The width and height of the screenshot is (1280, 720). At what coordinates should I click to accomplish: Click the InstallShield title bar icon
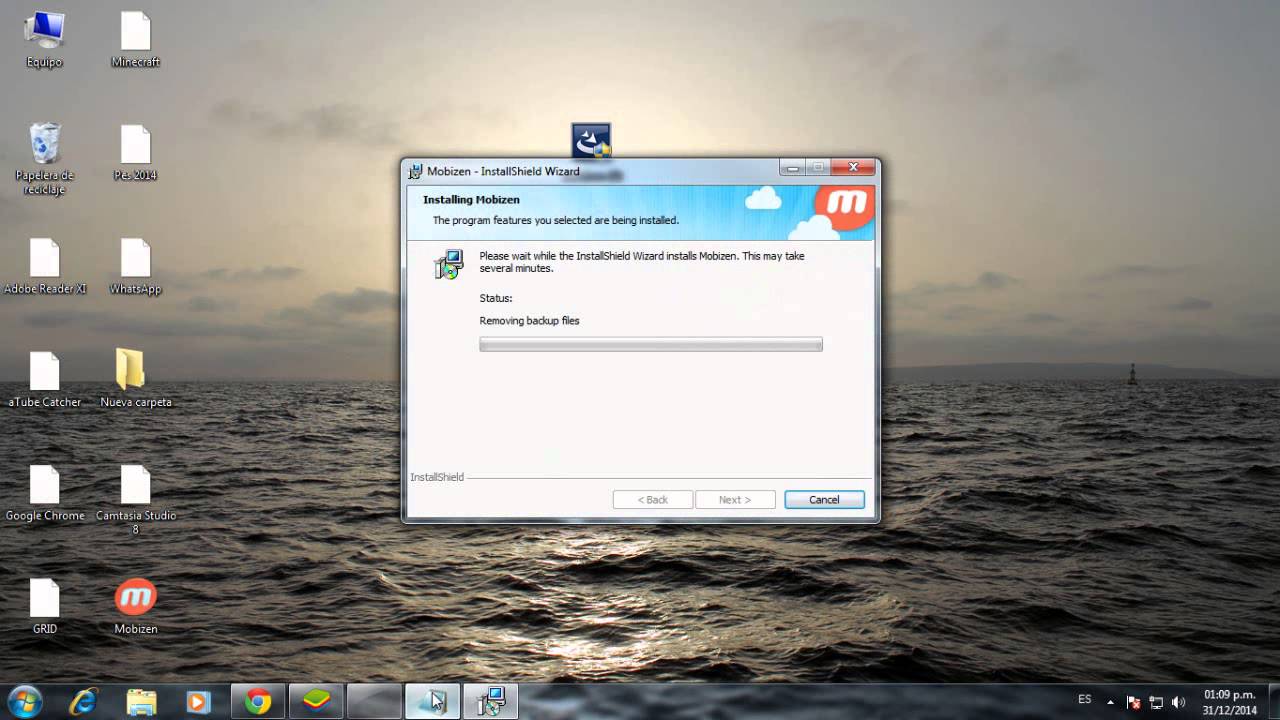[416, 171]
